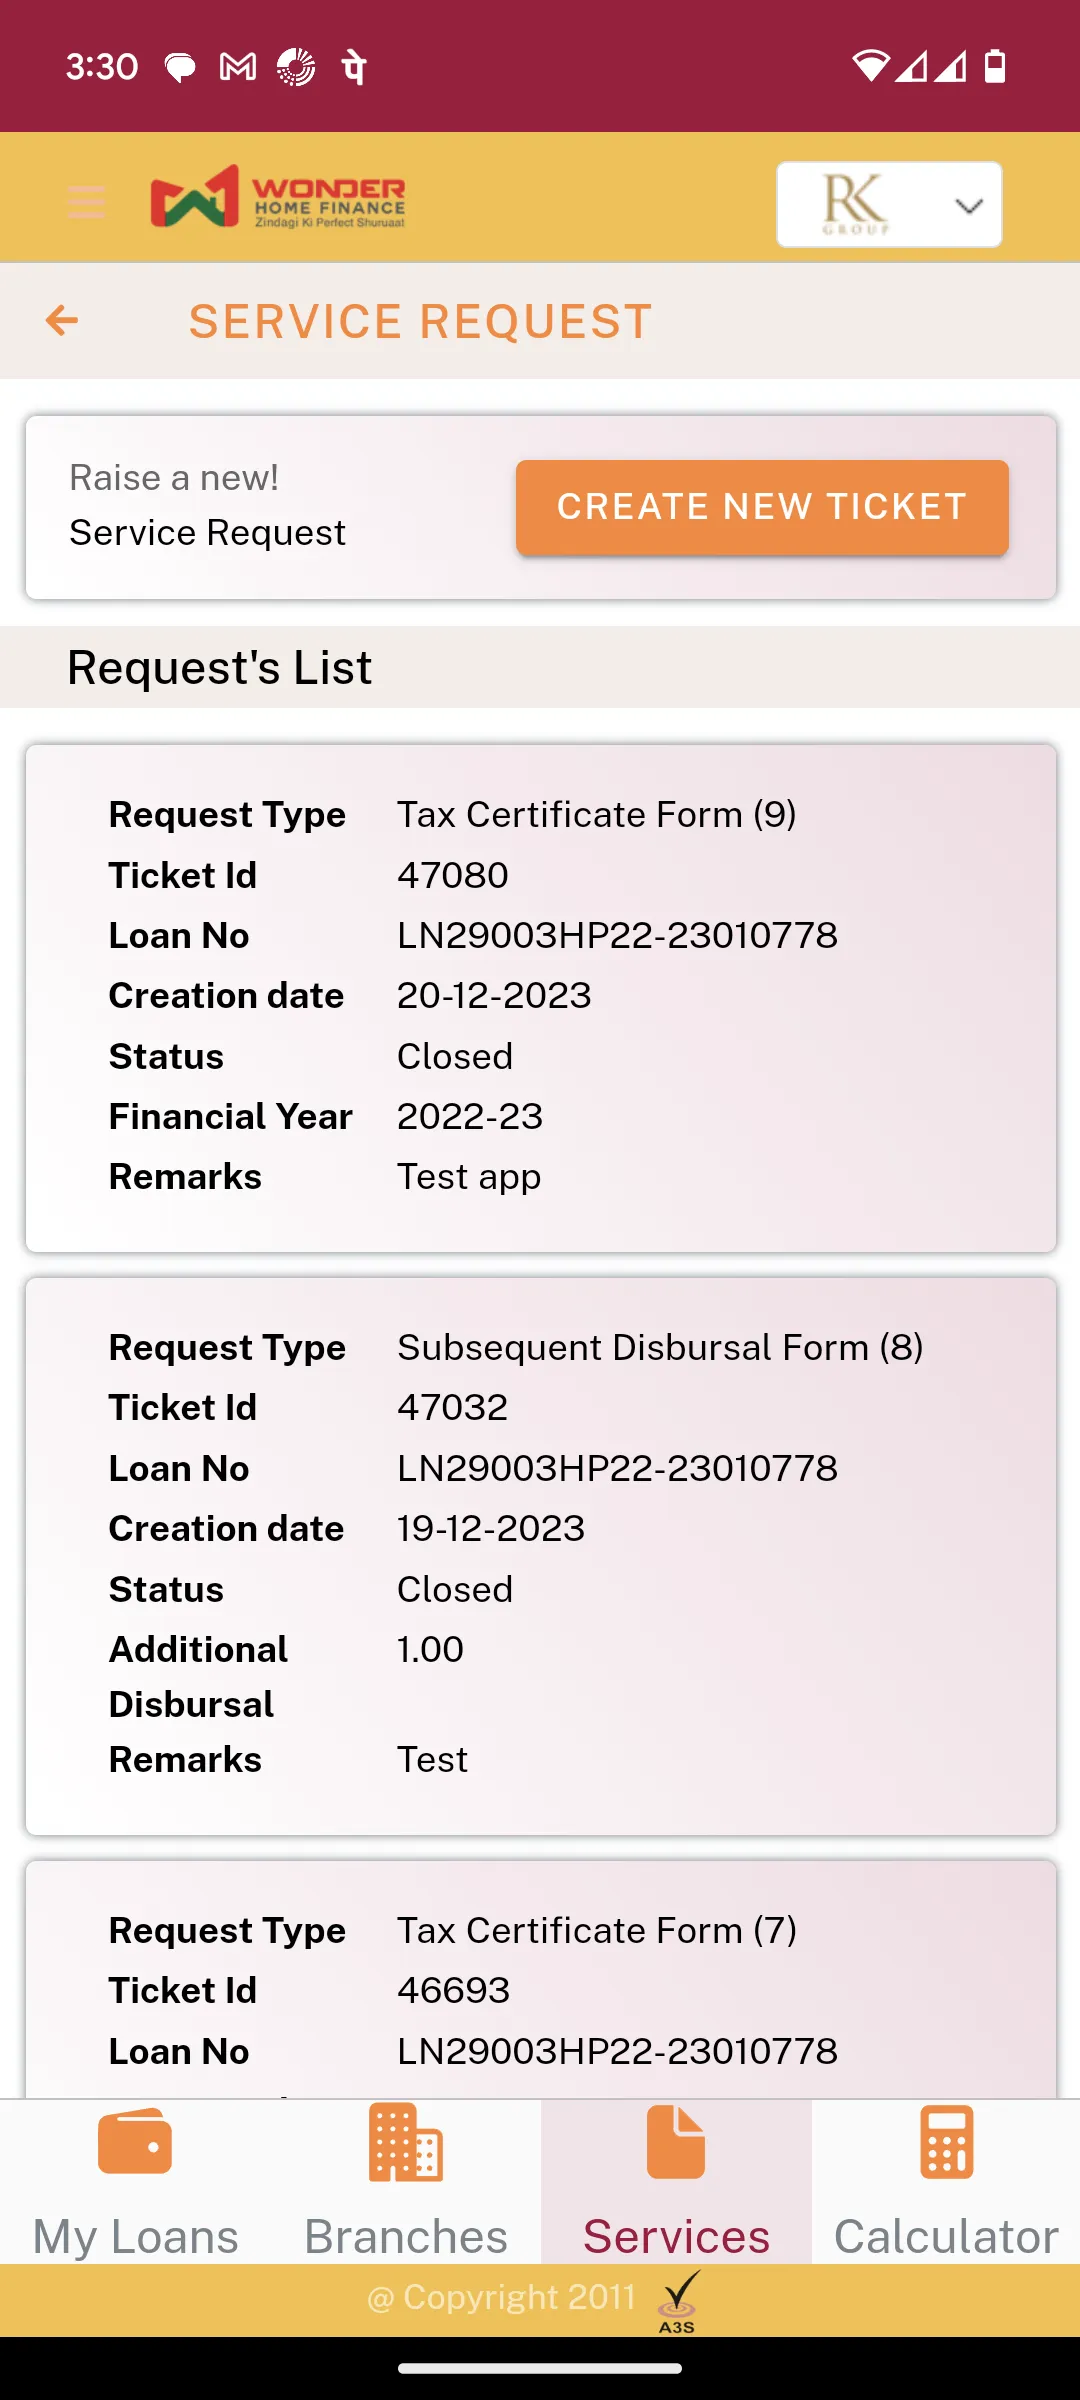This screenshot has width=1080, height=2400.
Task: Select the Services document icon
Action: (x=676, y=2142)
